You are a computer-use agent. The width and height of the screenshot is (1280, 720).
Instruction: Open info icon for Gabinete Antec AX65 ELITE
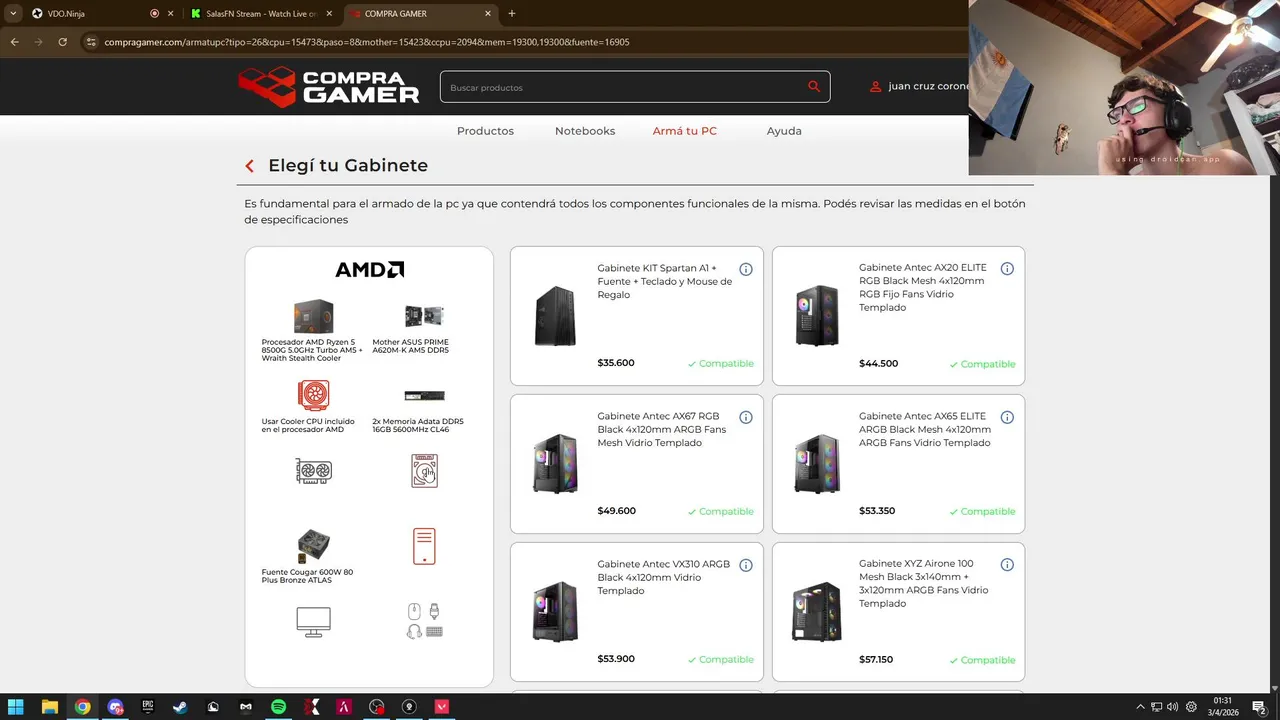point(1007,417)
